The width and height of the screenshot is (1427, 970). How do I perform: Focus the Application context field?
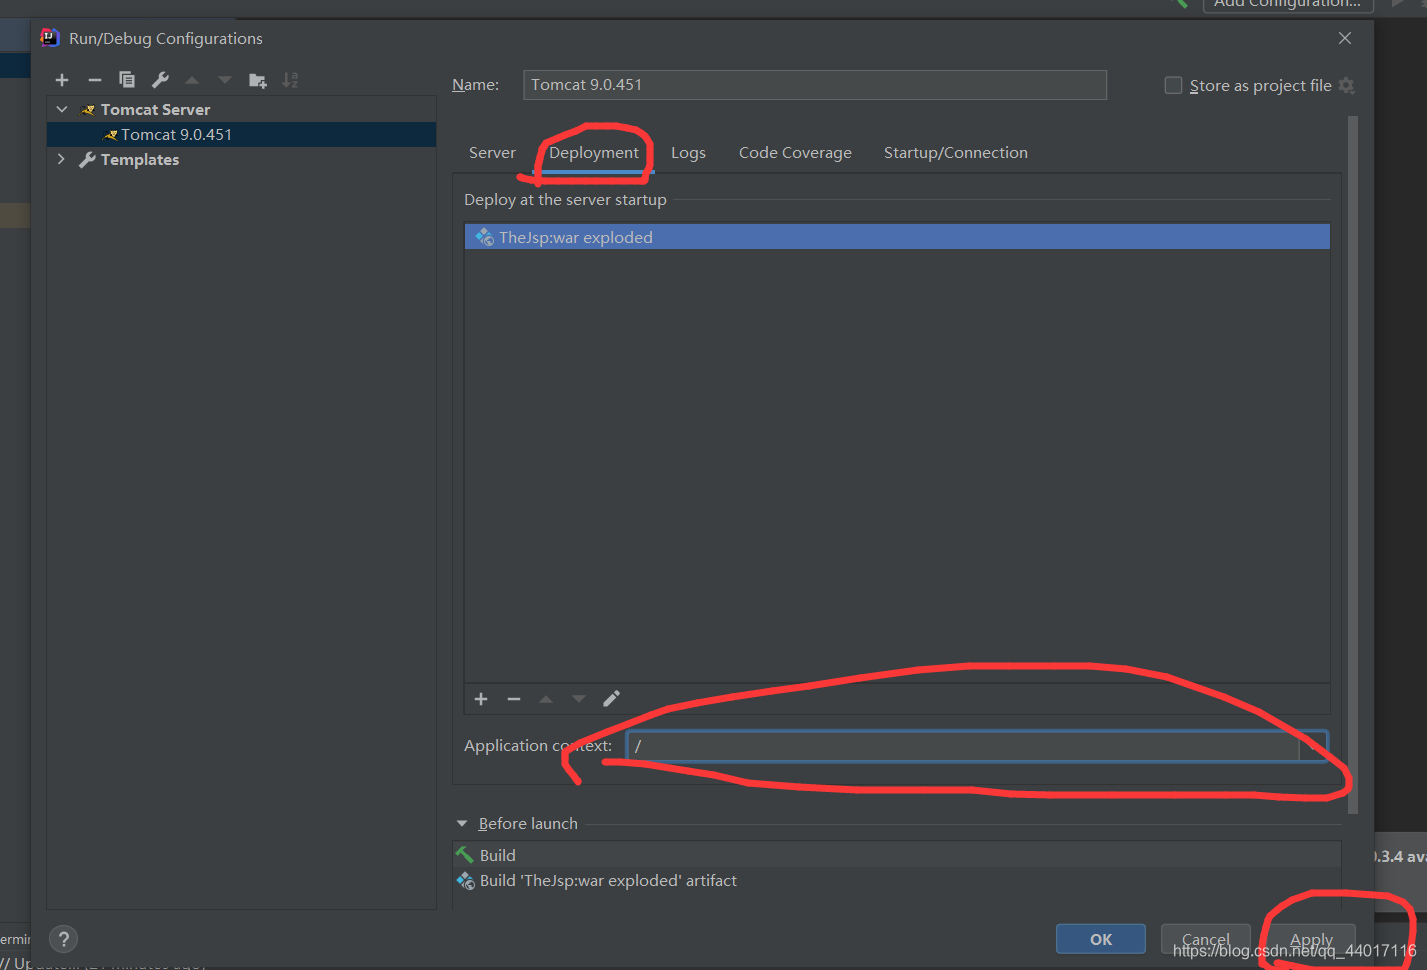point(963,746)
